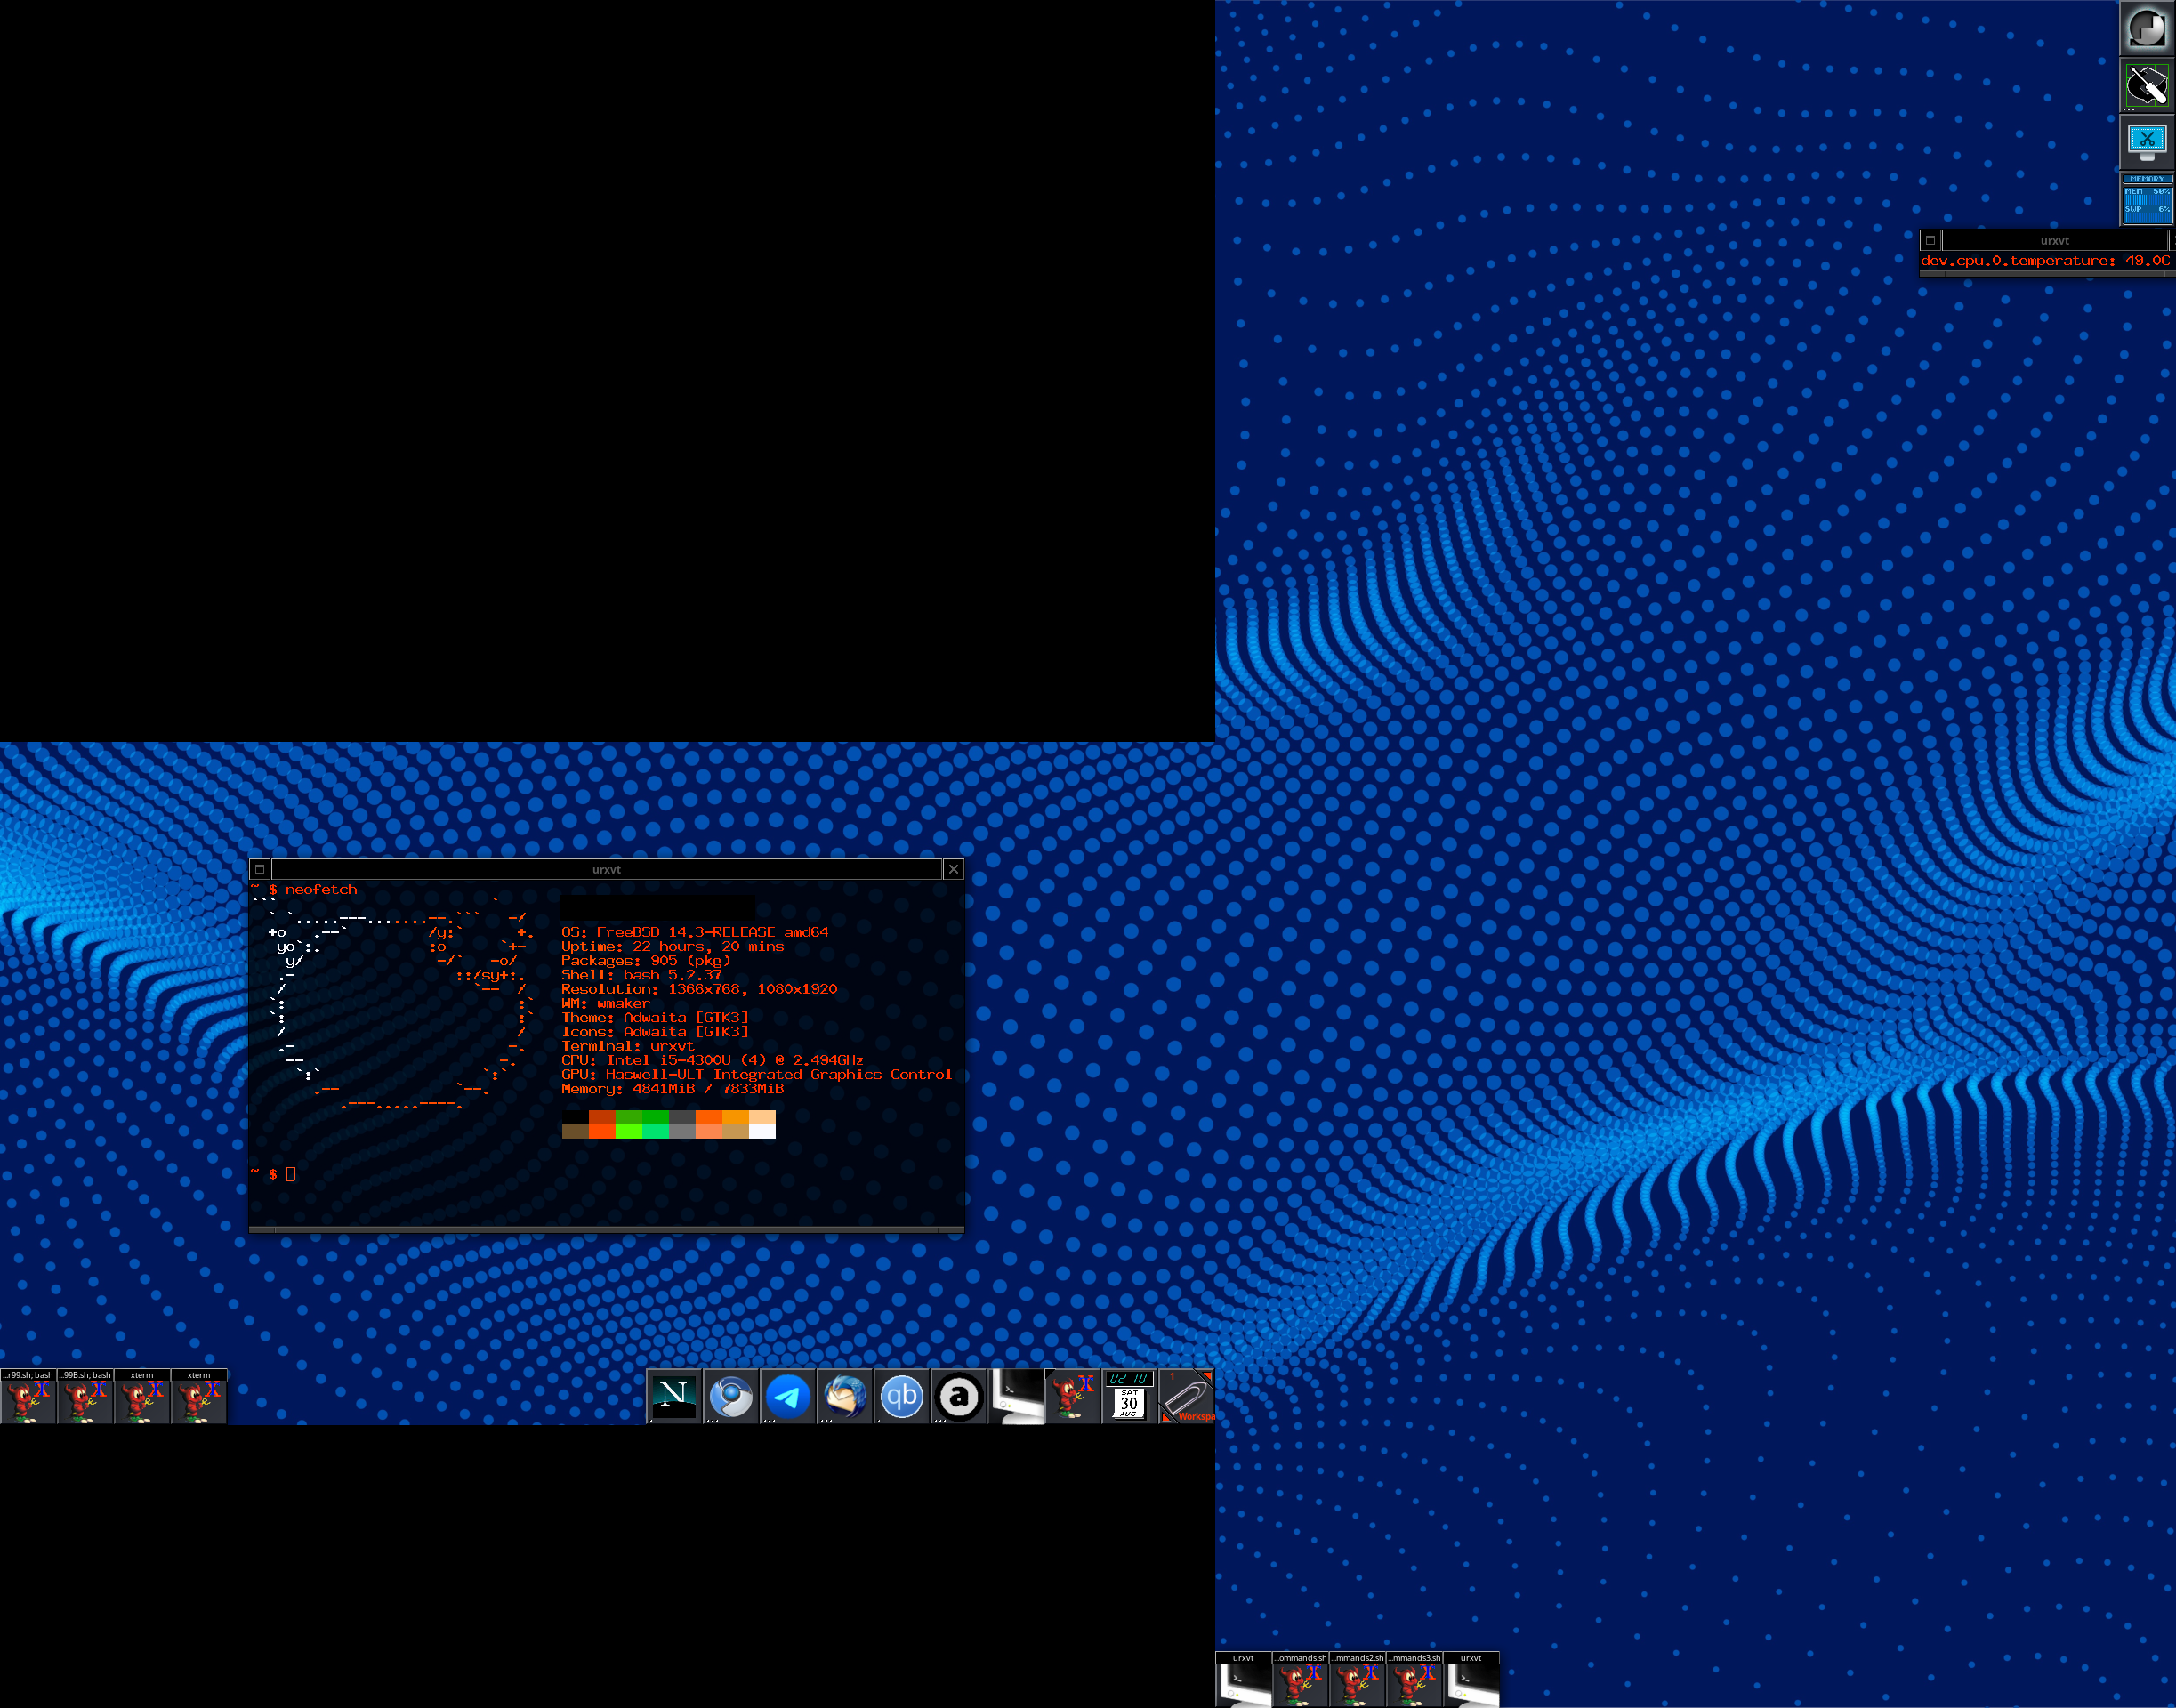2176x1708 pixels.
Task: Click 'dev.cpu.0.temperature: 49.0C' text
Action: tap(2045, 261)
